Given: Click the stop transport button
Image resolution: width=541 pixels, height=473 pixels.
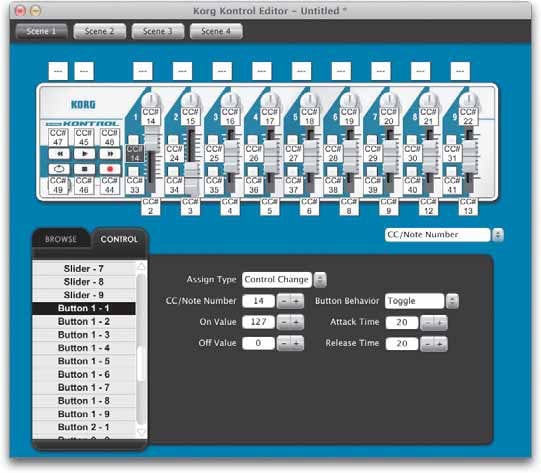Looking at the screenshot, I should 85,169.
